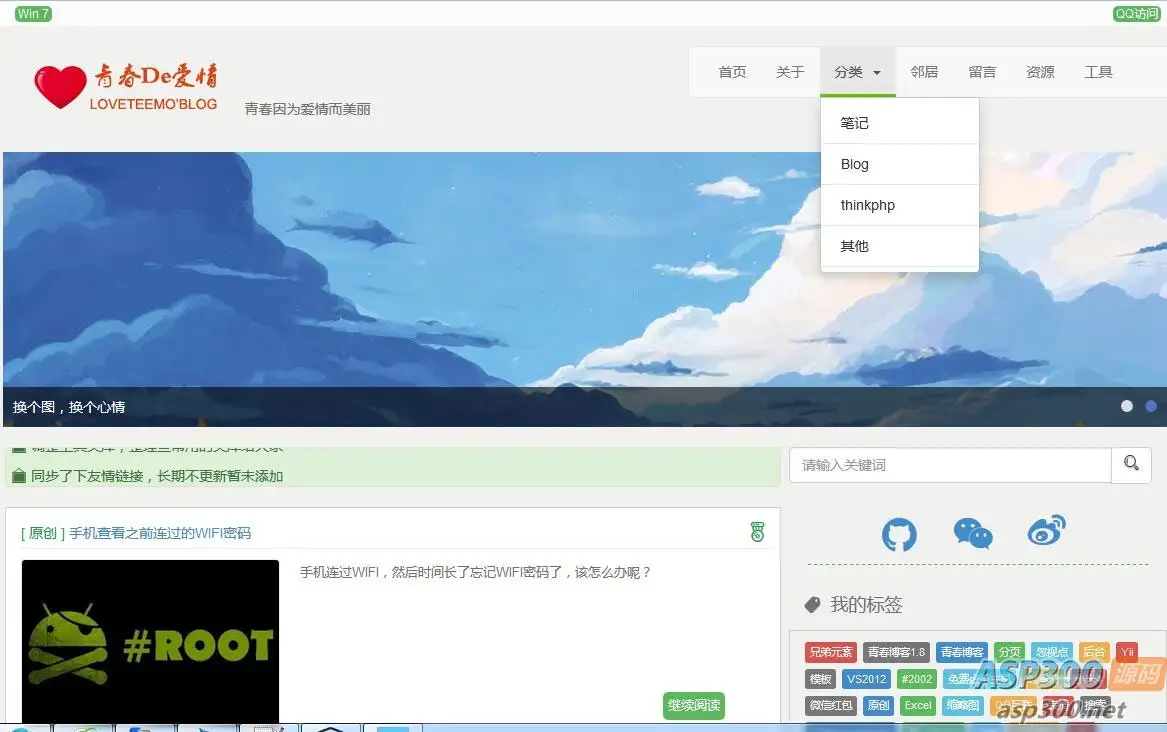Choose Blog from the category dropdown

[900, 164]
